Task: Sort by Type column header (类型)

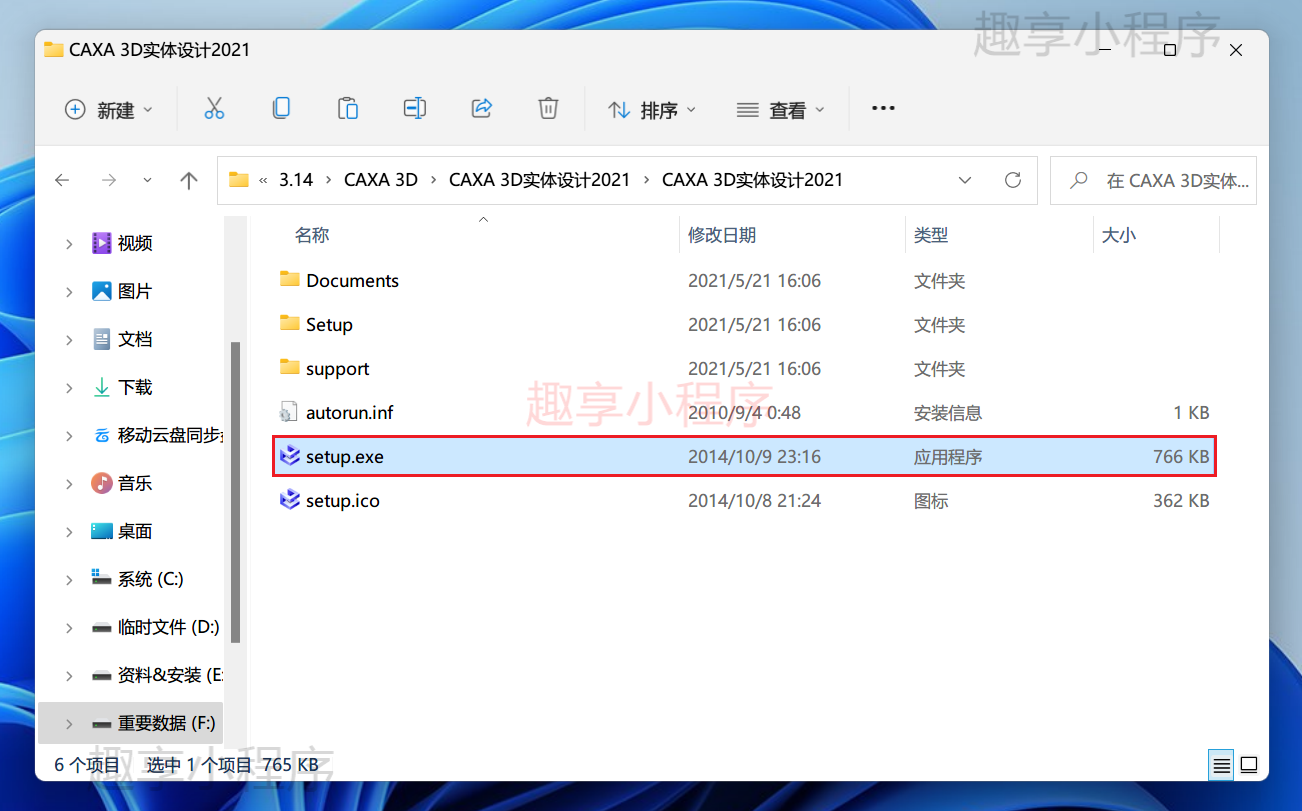Action: (931, 235)
